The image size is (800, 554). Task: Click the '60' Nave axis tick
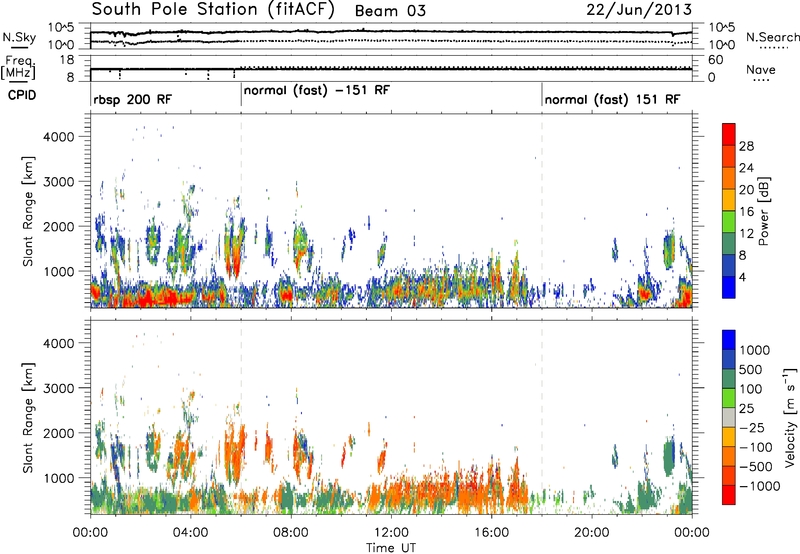[x=716, y=60]
